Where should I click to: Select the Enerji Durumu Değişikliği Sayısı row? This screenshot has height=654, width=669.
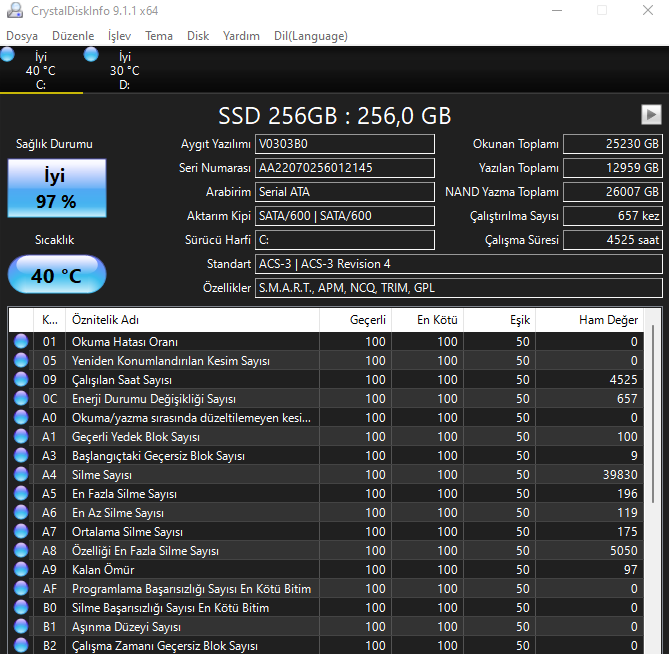coord(326,398)
